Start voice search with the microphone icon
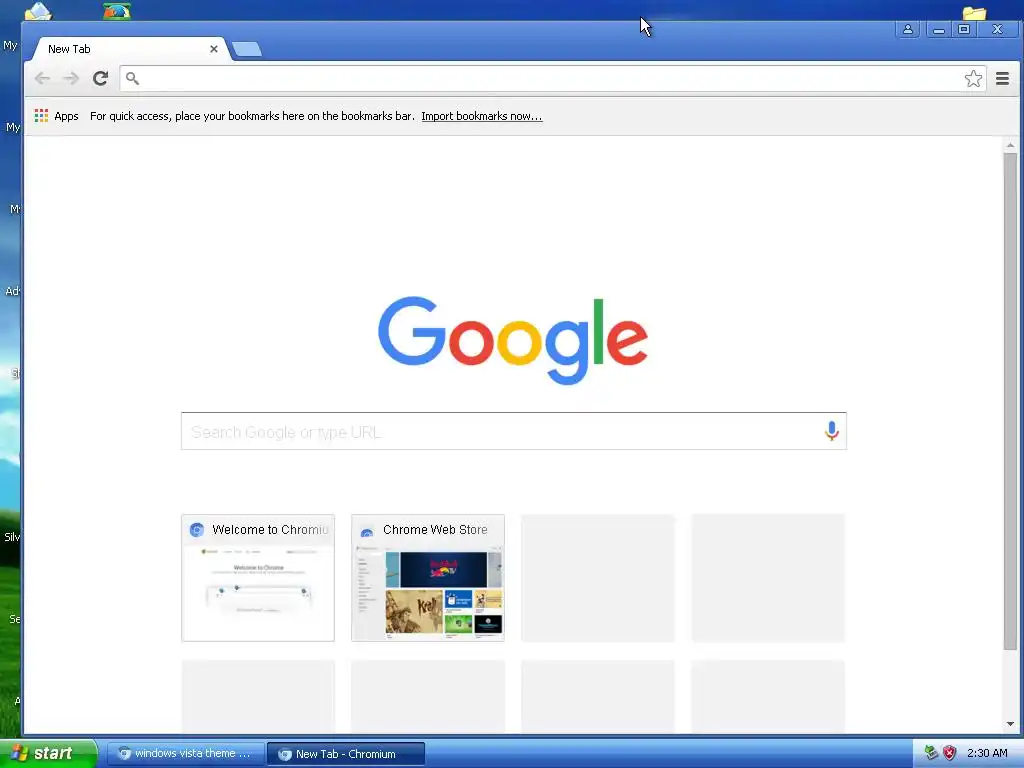 pyautogui.click(x=831, y=431)
